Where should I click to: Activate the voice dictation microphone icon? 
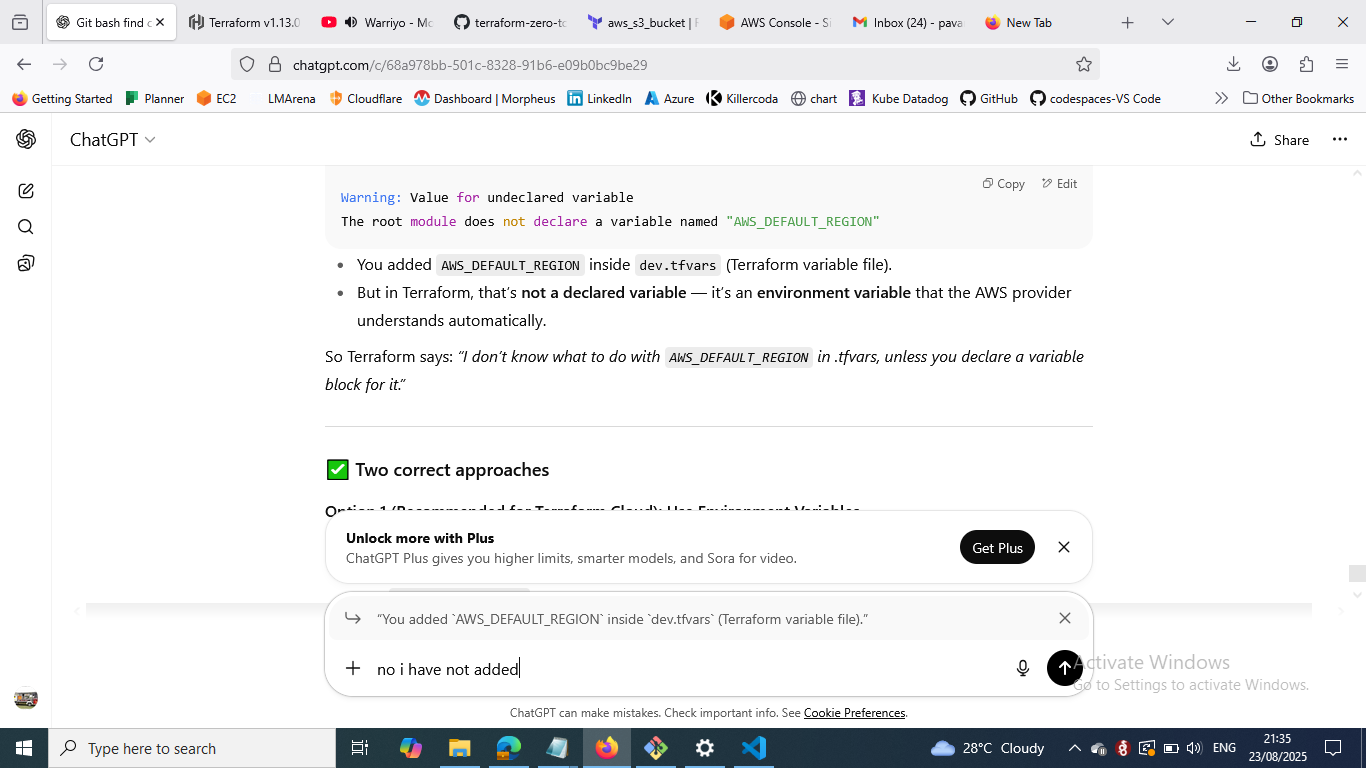click(x=1022, y=668)
